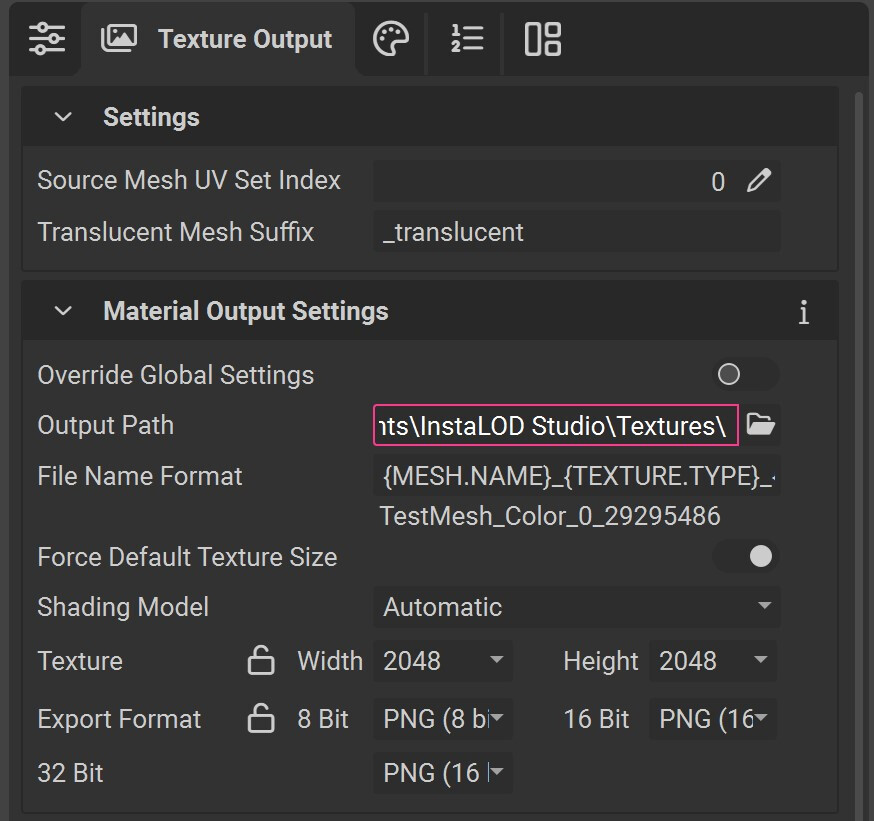Open the layout panels tab icon
Screen dimensions: 874x821
tap(542, 39)
